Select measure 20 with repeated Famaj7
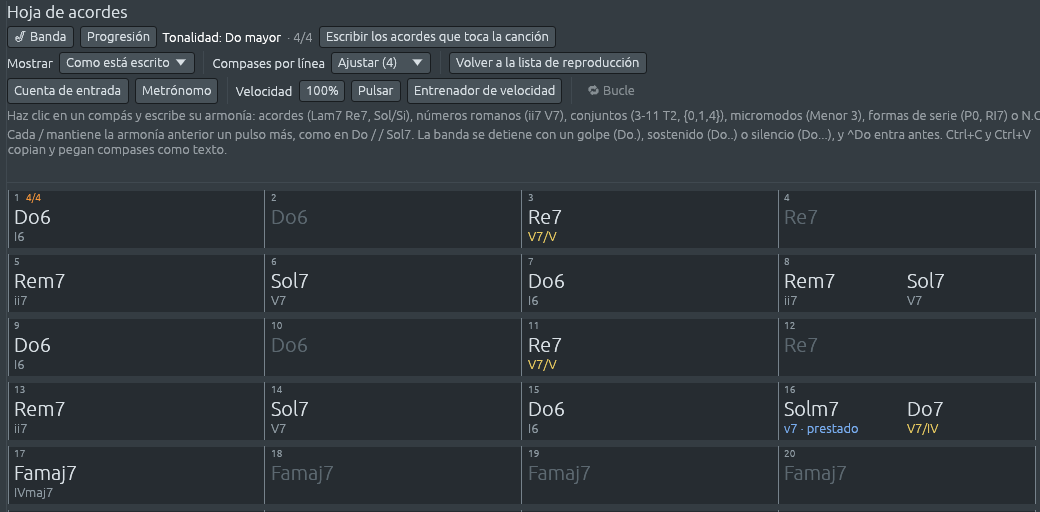 [x=907, y=475]
